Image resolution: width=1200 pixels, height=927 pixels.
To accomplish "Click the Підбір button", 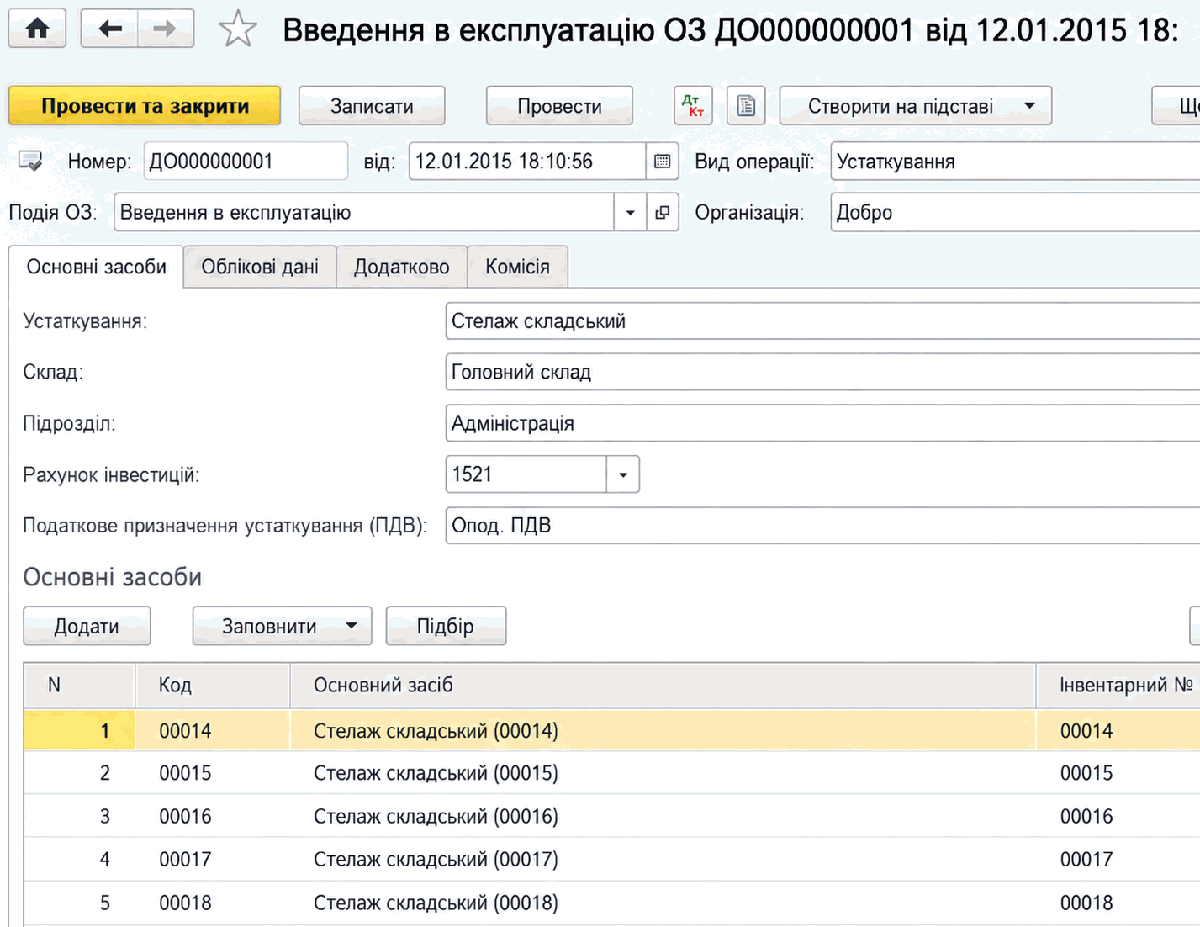I will point(446,626).
